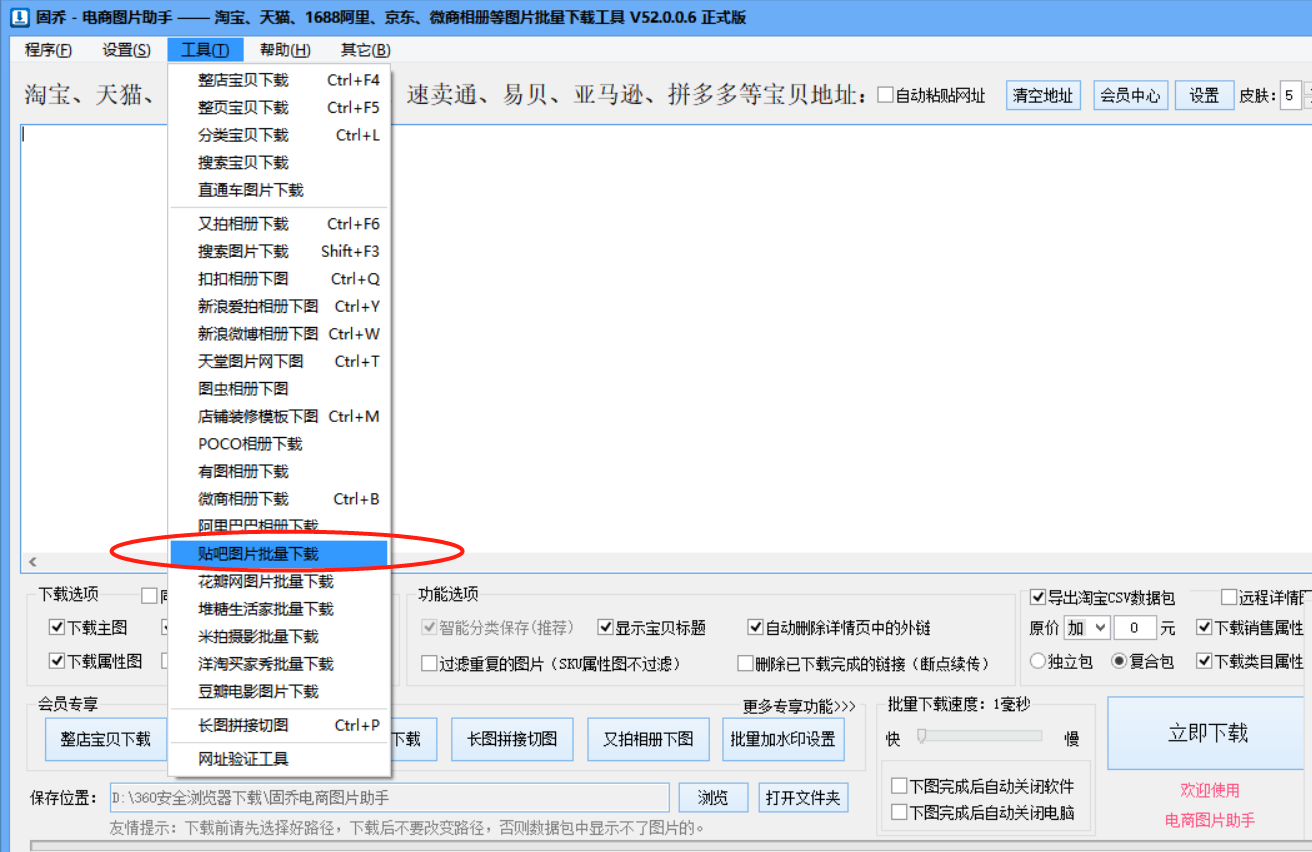Viewport: 1312px width, 852px height.
Task: Click 长图拼接切图 member button
Action: pyautogui.click(x=512, y=740)
